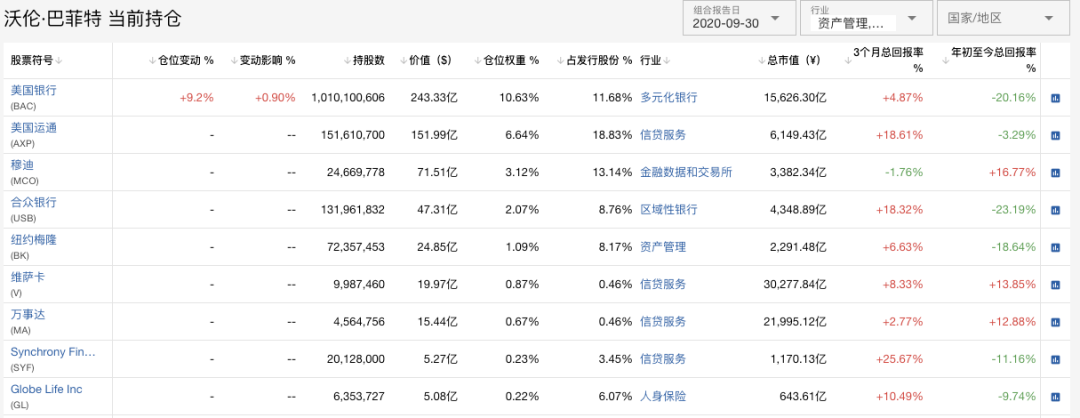Open chart icon for 美国运通 row

coord(1055,136)
